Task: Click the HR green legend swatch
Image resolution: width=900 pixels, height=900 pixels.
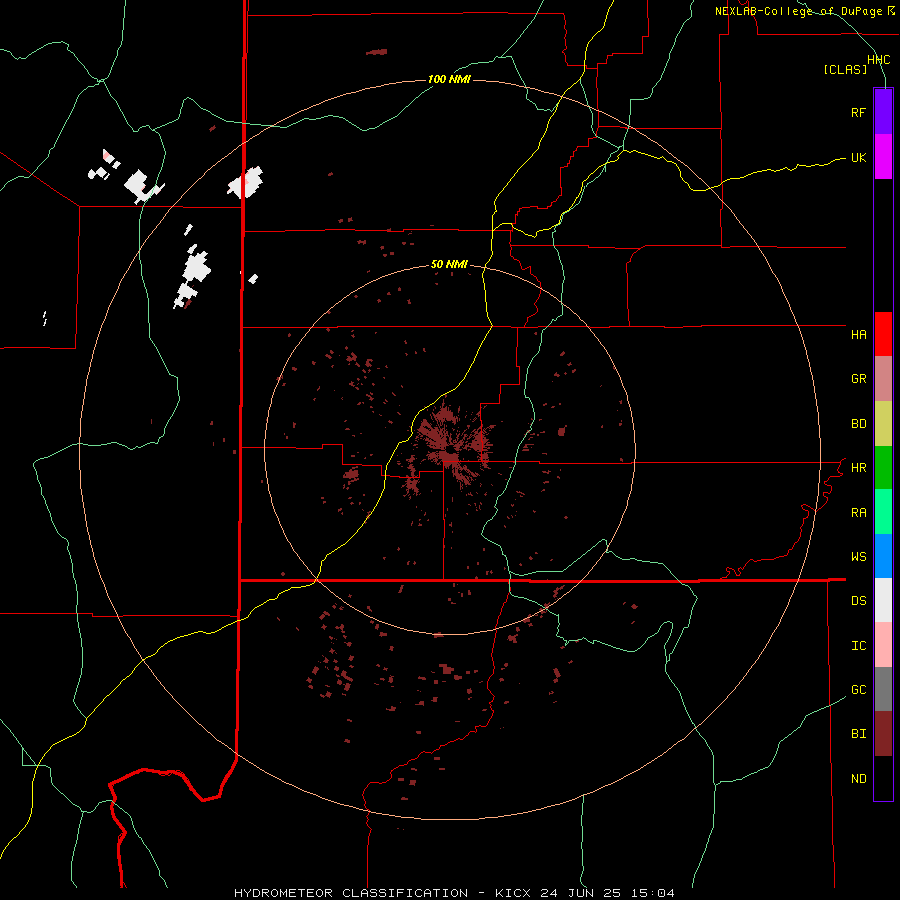Action: pyautogui.click(x=883, y=468)
